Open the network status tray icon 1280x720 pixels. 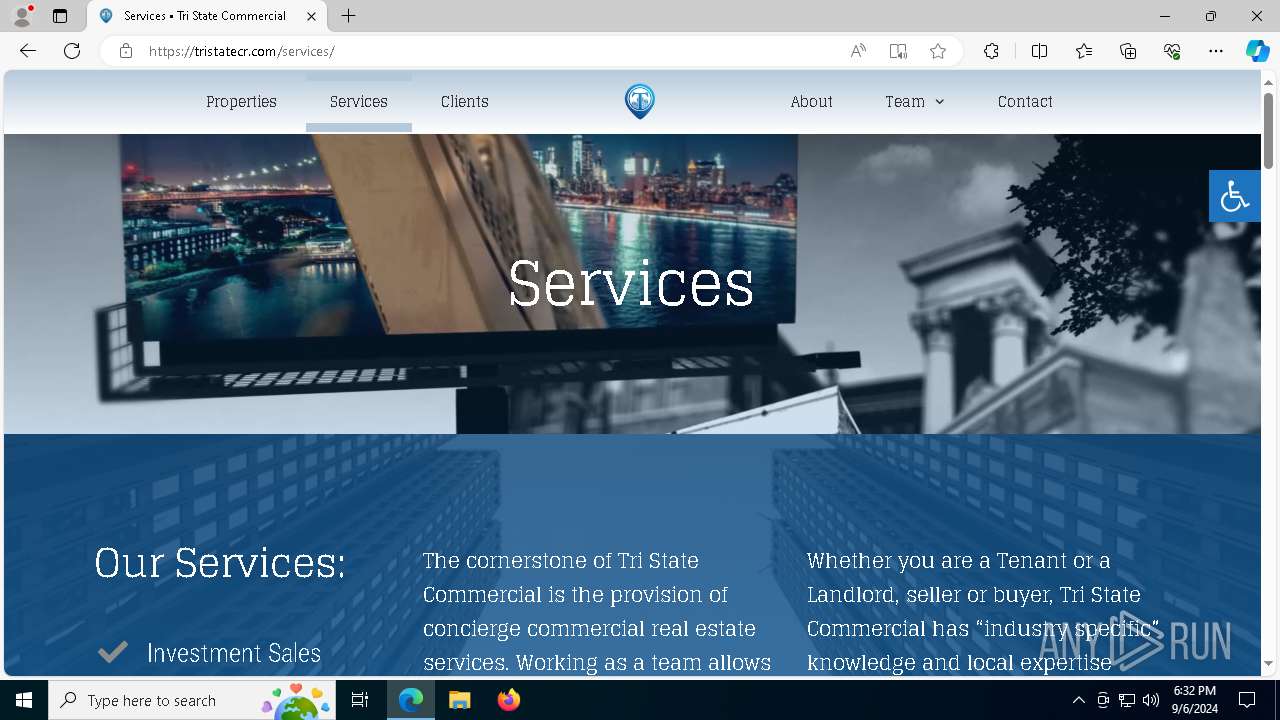[1126, 700]
